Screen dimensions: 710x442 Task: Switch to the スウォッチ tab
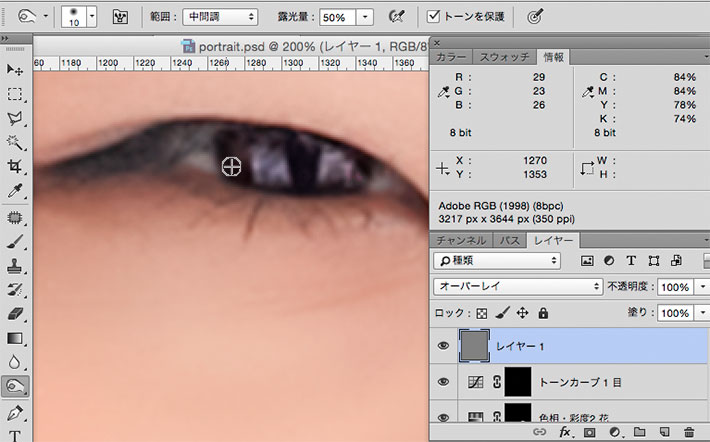[504, 58]
